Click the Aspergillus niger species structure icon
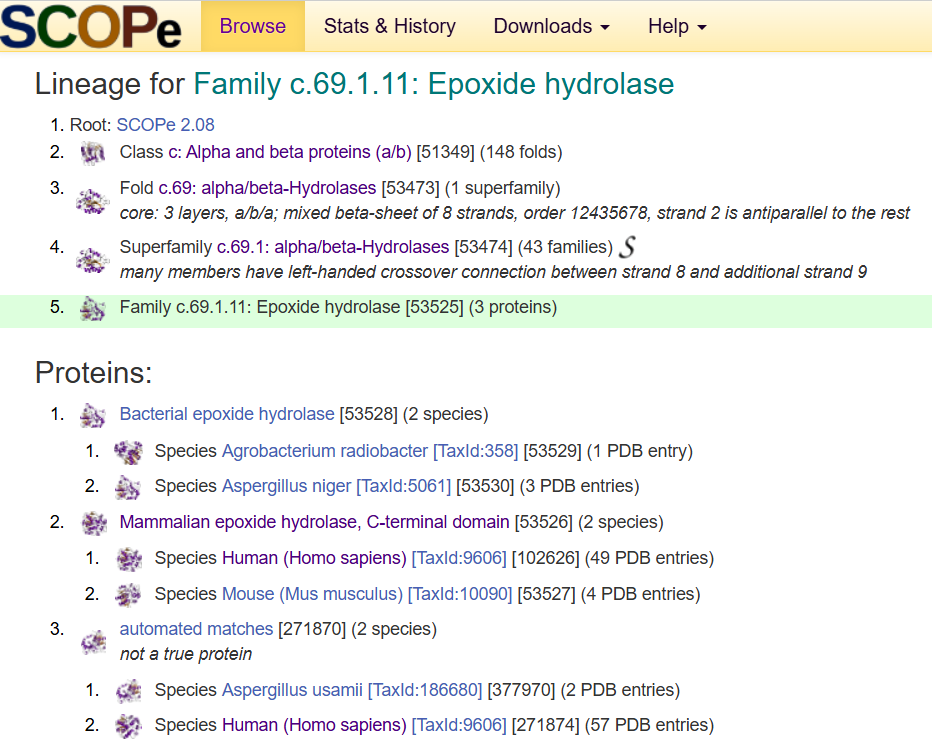The width and height of the screenshot is (932, 750). coord(128,487)
